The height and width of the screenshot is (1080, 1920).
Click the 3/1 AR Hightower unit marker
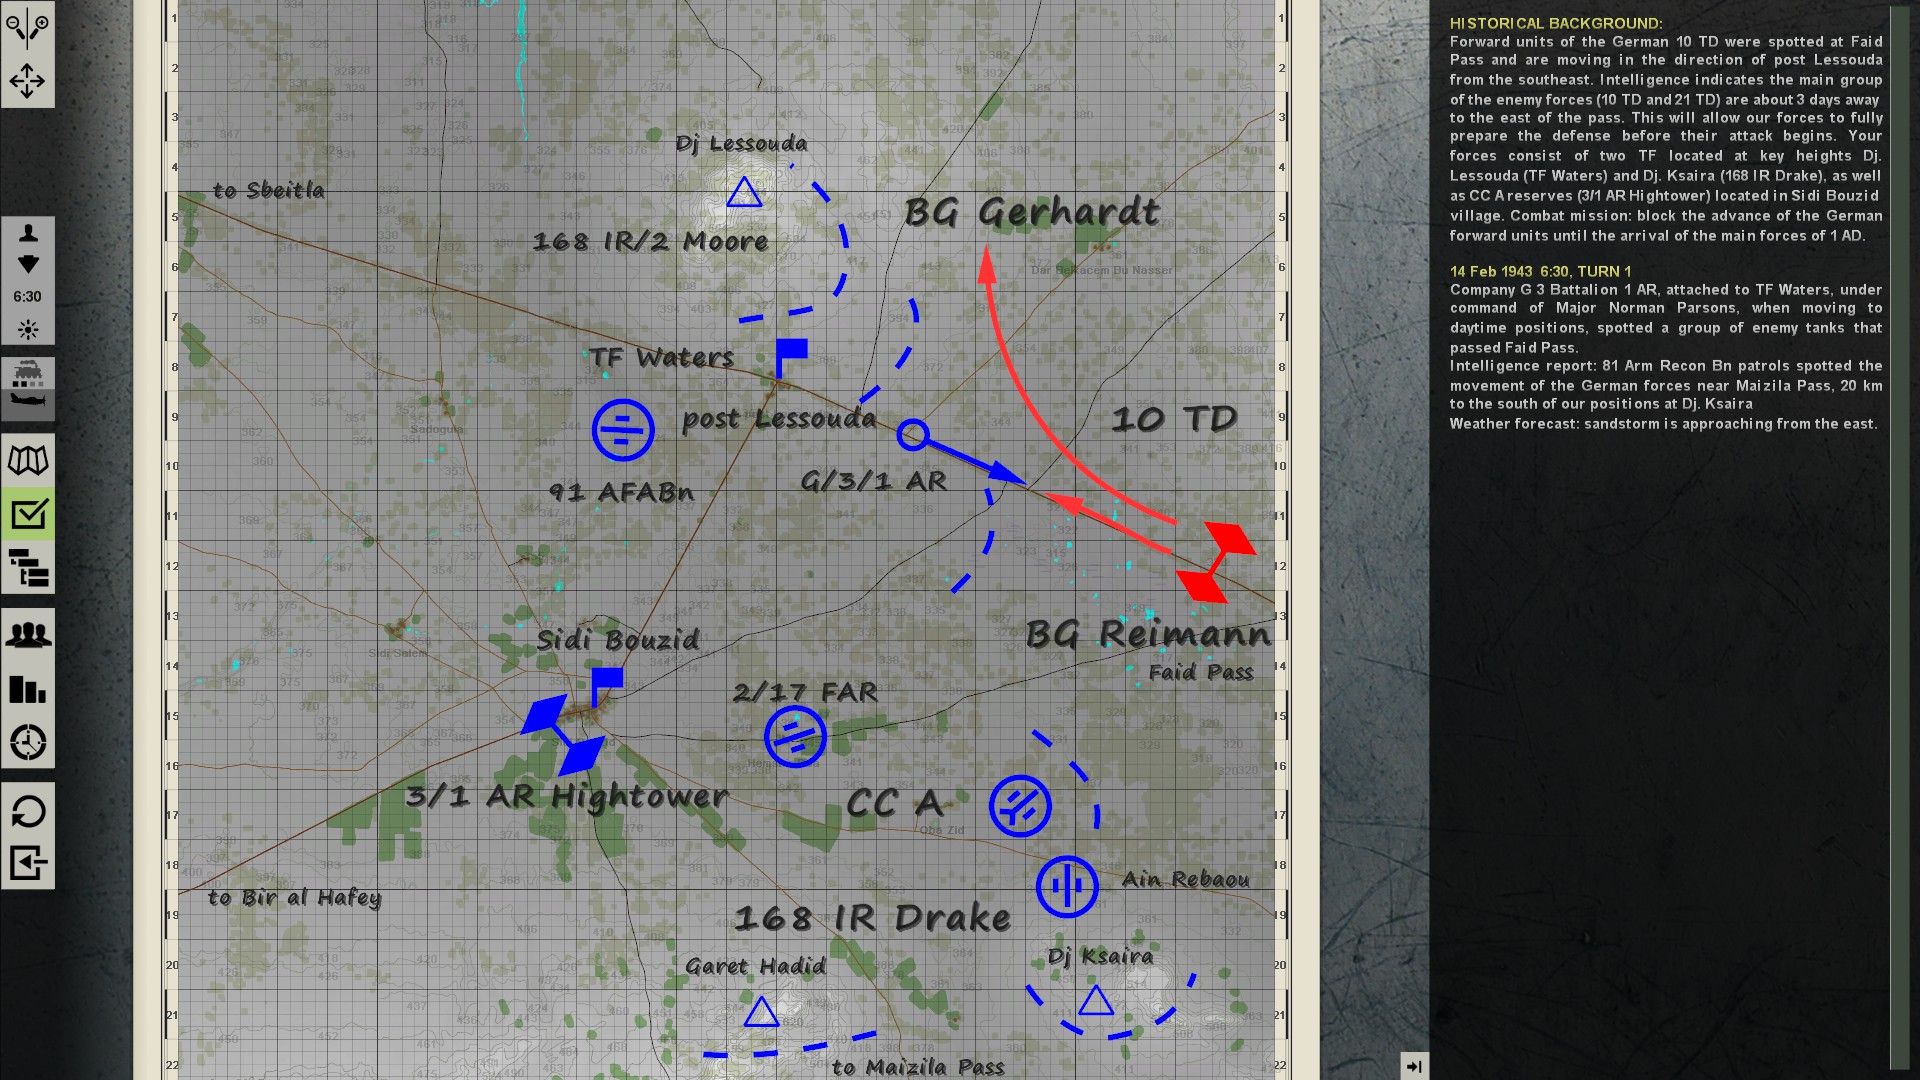click(563, 735)
